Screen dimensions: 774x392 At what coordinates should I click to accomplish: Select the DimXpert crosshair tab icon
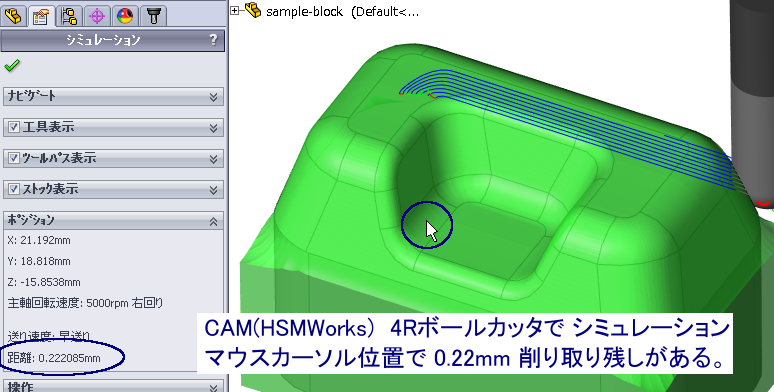97,16
